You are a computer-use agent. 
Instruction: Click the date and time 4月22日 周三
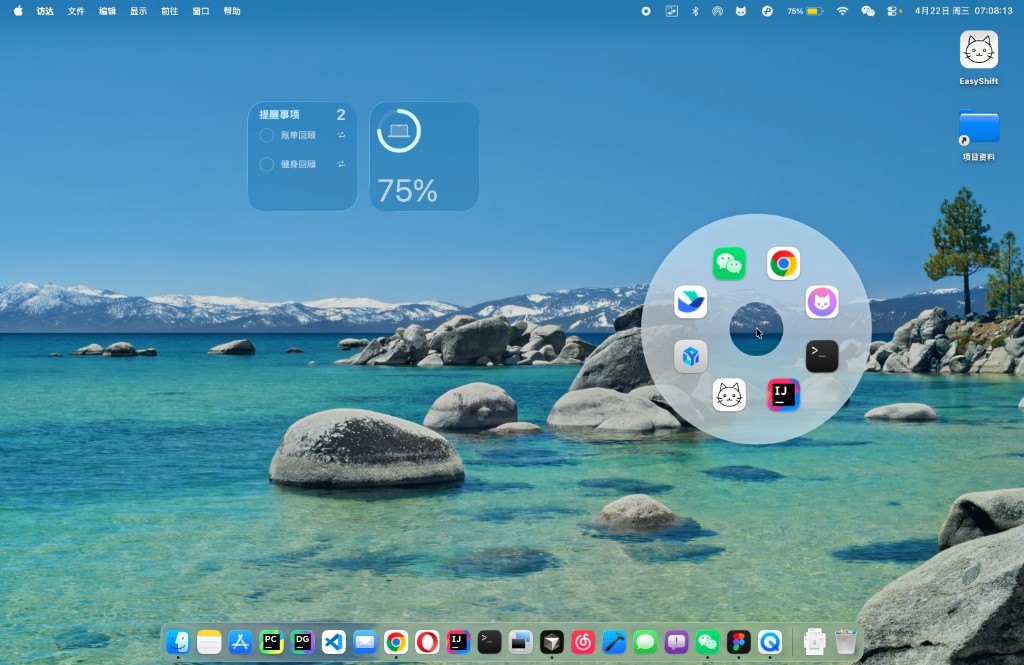tap(940, 11)
